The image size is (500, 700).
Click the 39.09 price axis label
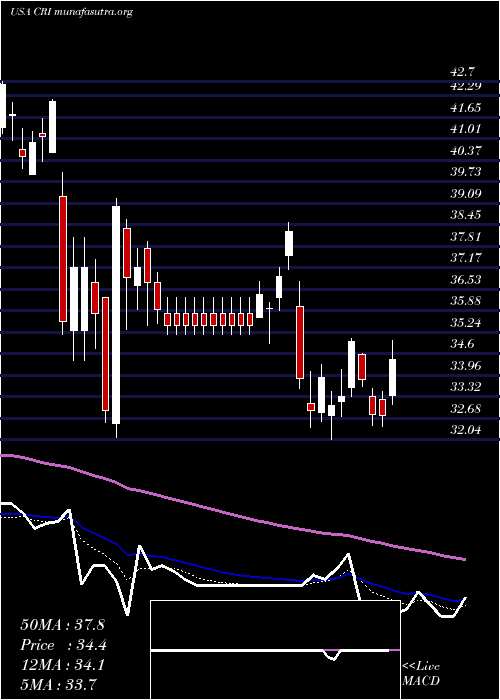[466, 193]
